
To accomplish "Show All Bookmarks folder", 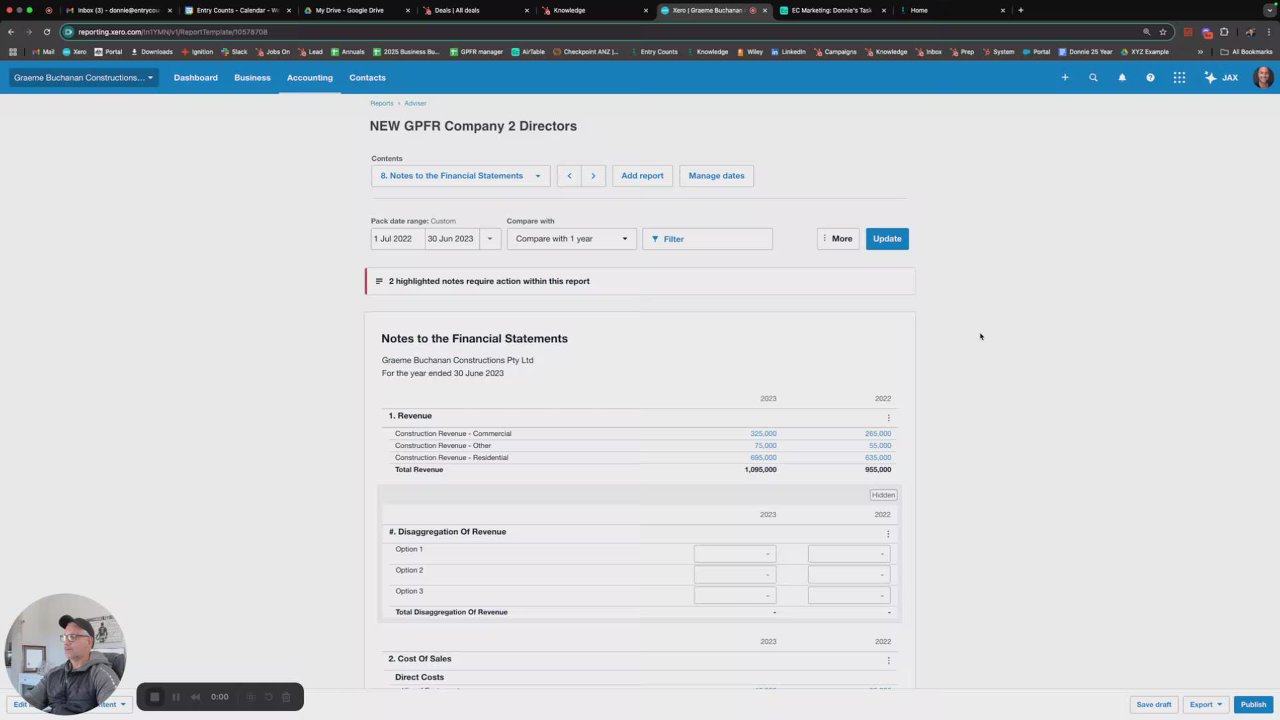I will point(1246,52).
